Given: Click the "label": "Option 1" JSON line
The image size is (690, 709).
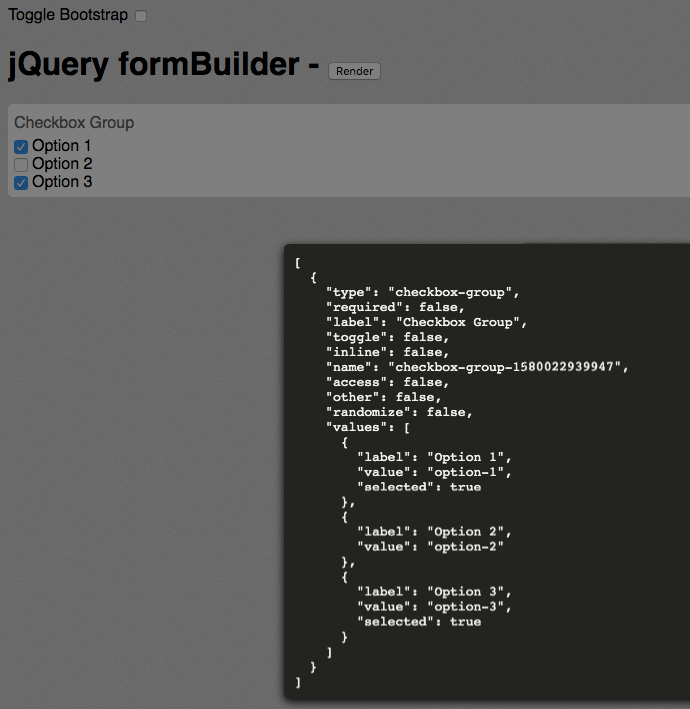Looking at the screenshot, I should 434,457.
